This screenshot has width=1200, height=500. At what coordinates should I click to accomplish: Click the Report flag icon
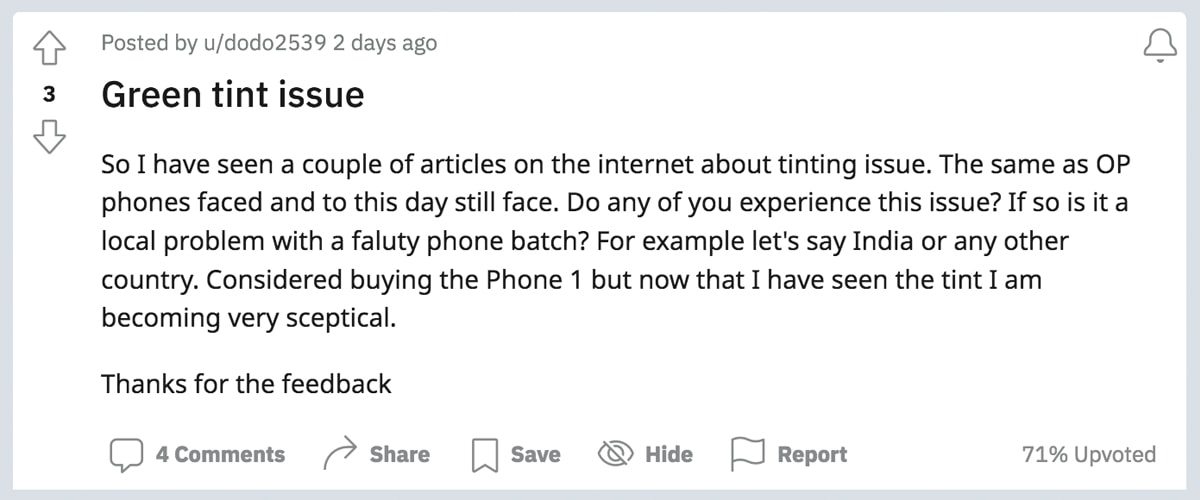748,455
